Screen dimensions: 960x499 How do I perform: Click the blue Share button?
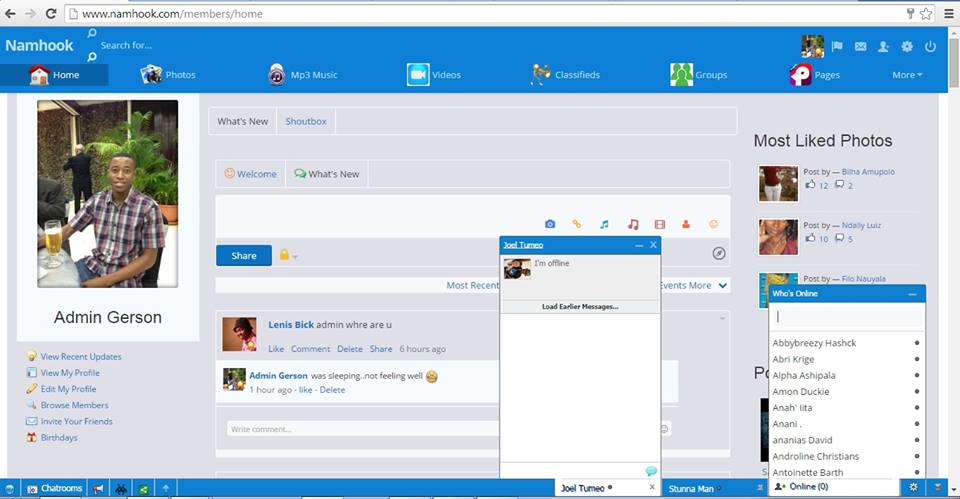tap(244, 255)
